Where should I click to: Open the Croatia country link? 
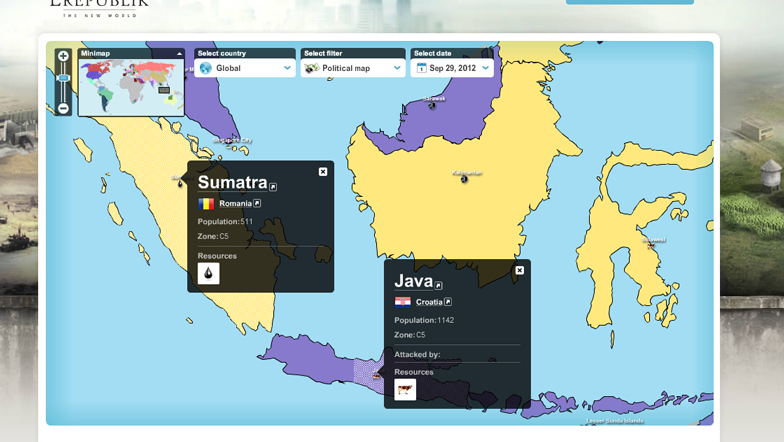(x=429, y=302)
